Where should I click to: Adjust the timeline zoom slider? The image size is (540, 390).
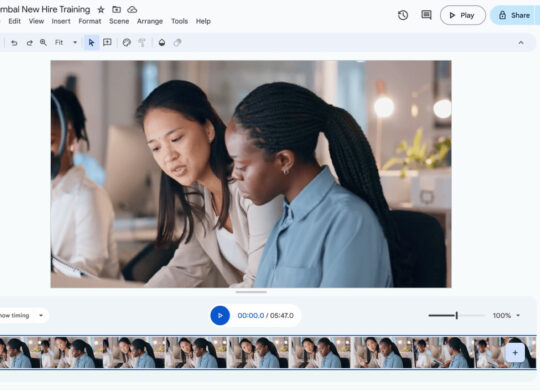coord(457,315)
